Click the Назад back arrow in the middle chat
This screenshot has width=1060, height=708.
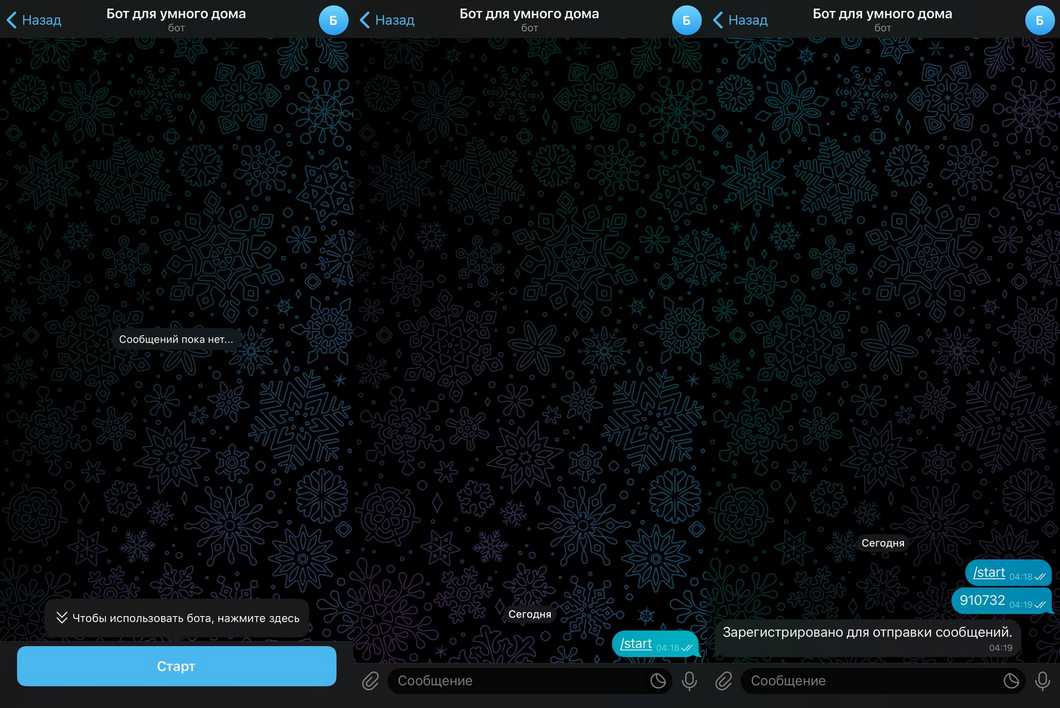(x=387, y=20)
